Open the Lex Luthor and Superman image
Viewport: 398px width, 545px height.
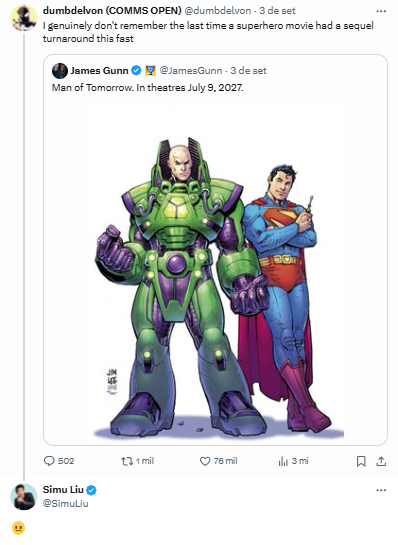coord(215,271)
